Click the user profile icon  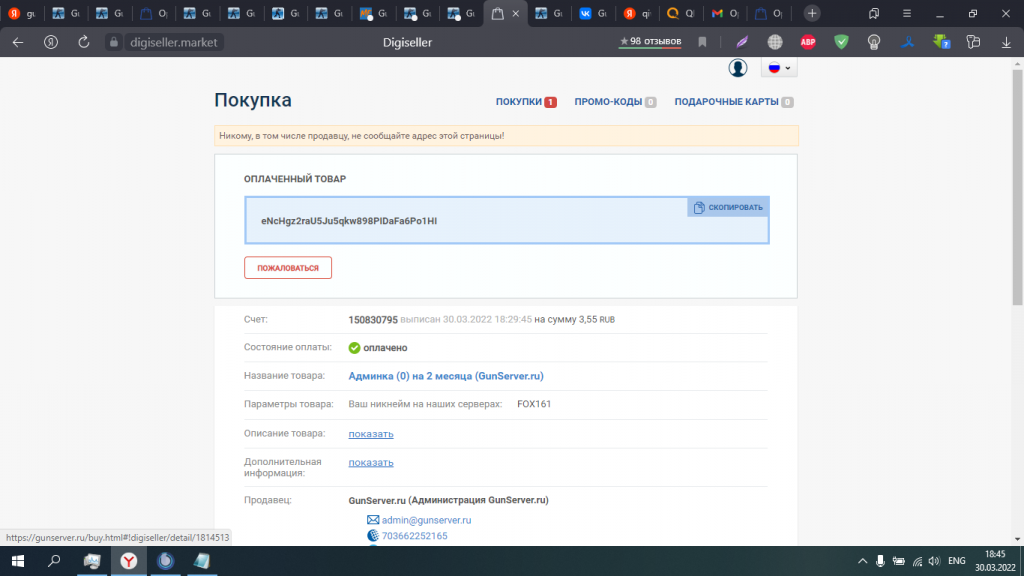coord(737,68)
